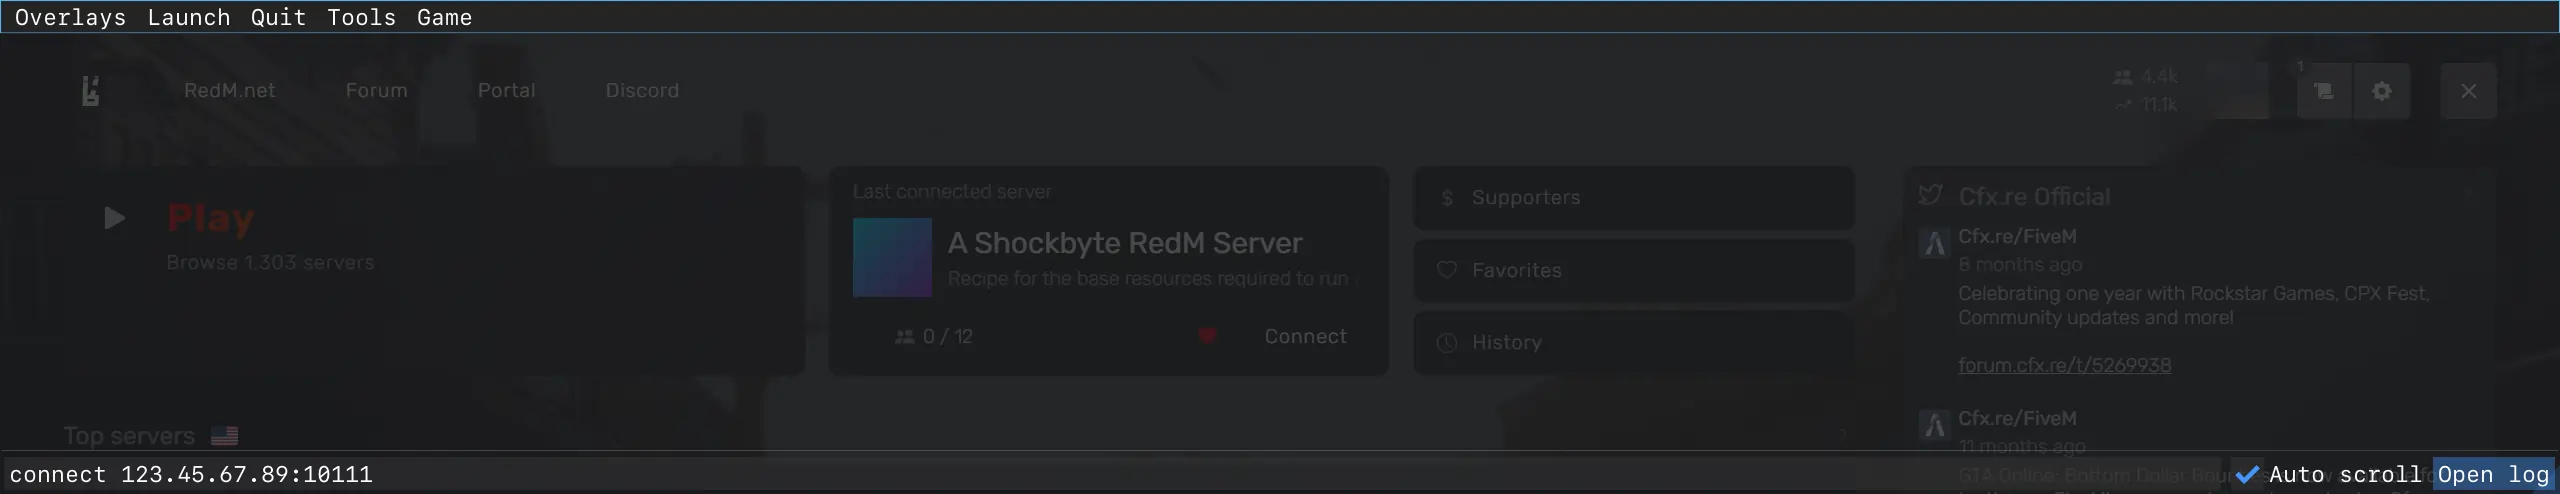Click Browse 1,303 servers text
This screenshot has width=2560, height=494.
pos(270,262)
